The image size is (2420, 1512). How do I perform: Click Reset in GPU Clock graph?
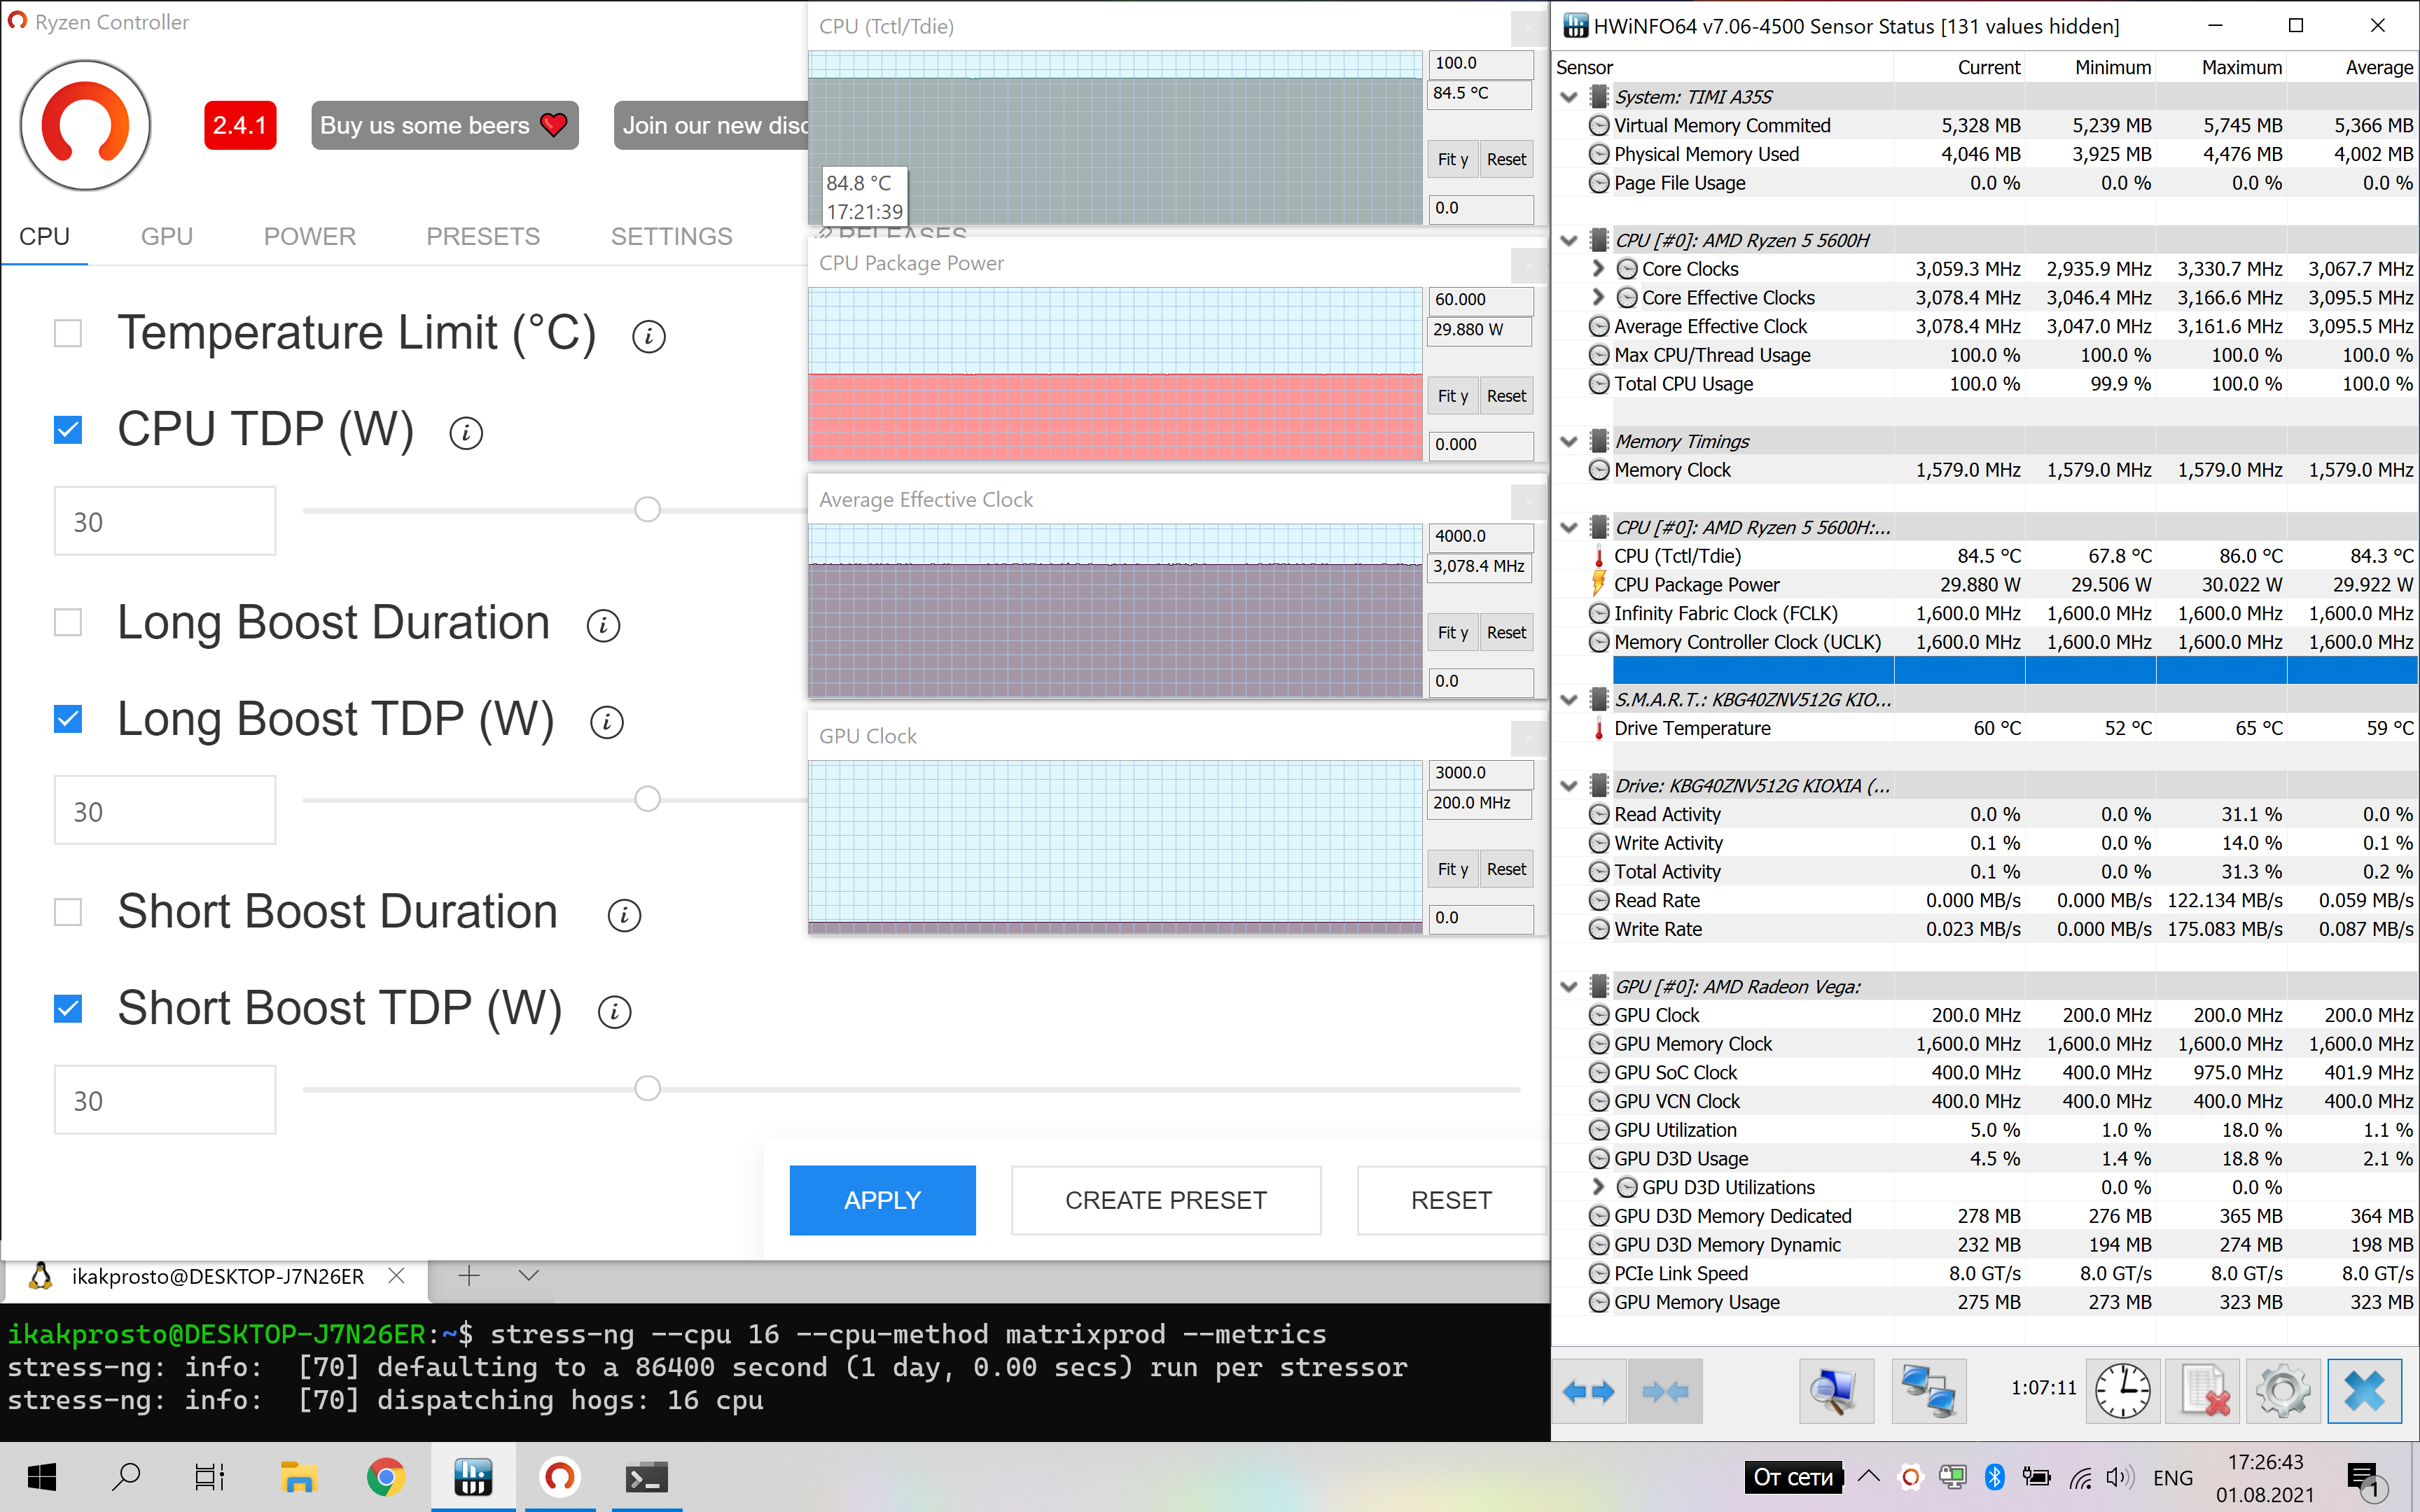point(1506,869)
